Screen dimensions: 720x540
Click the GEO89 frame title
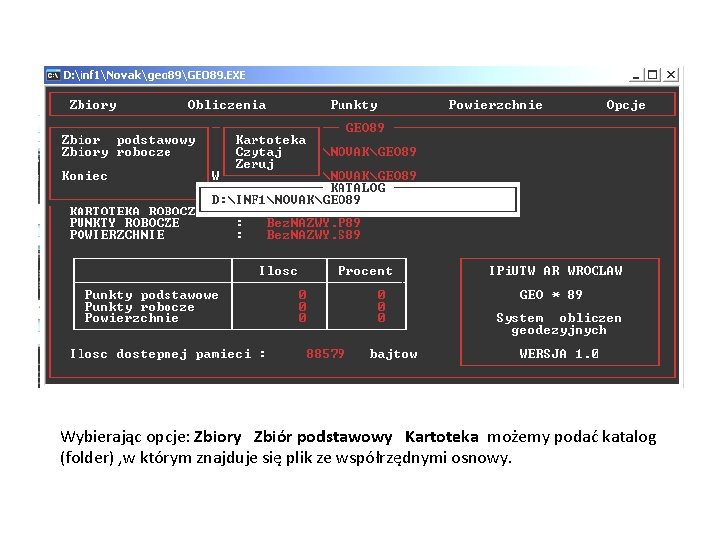365,128
